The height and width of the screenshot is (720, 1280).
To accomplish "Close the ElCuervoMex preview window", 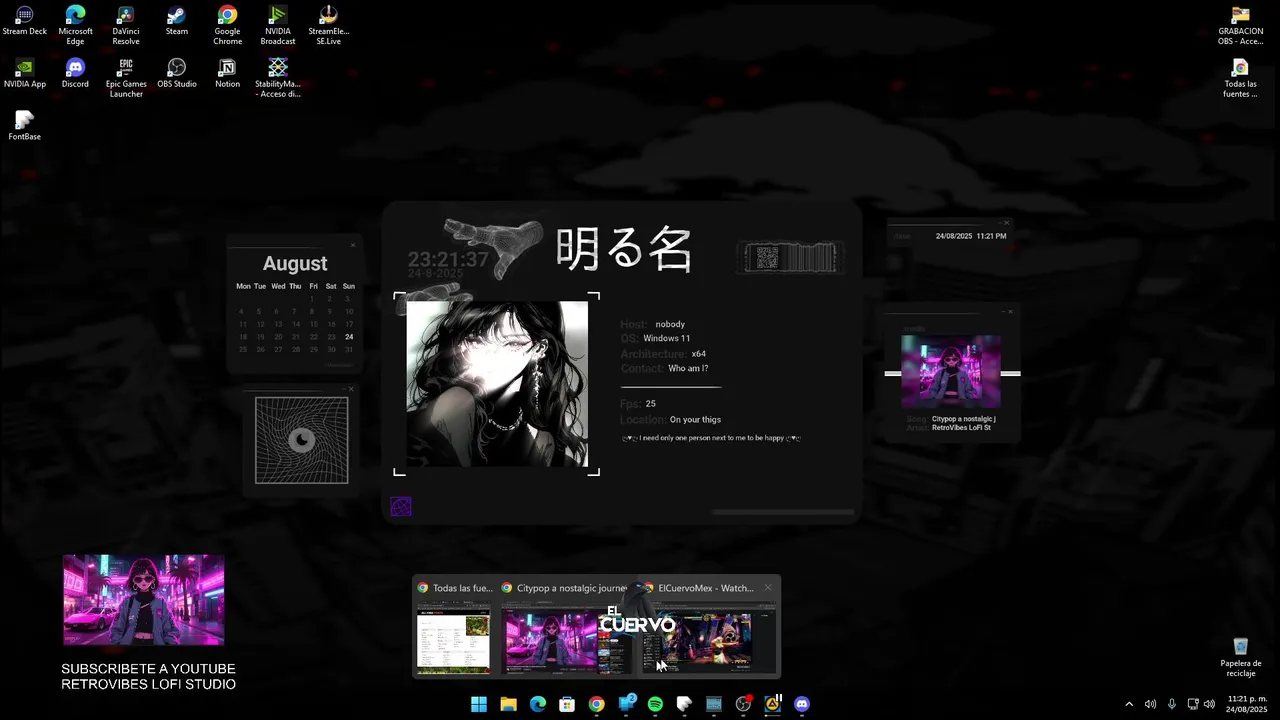I will click(768, 588).
